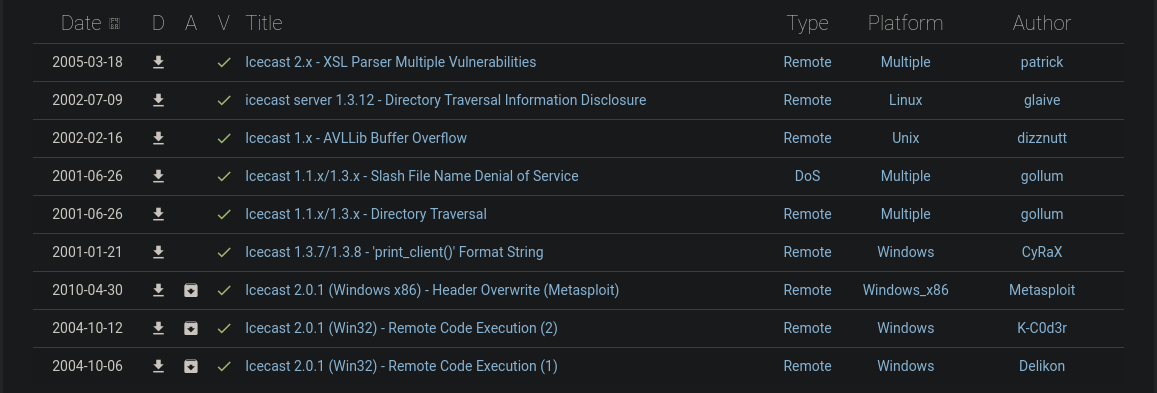Click verified checkmark on Directory Traversal row

pos(224,215)
